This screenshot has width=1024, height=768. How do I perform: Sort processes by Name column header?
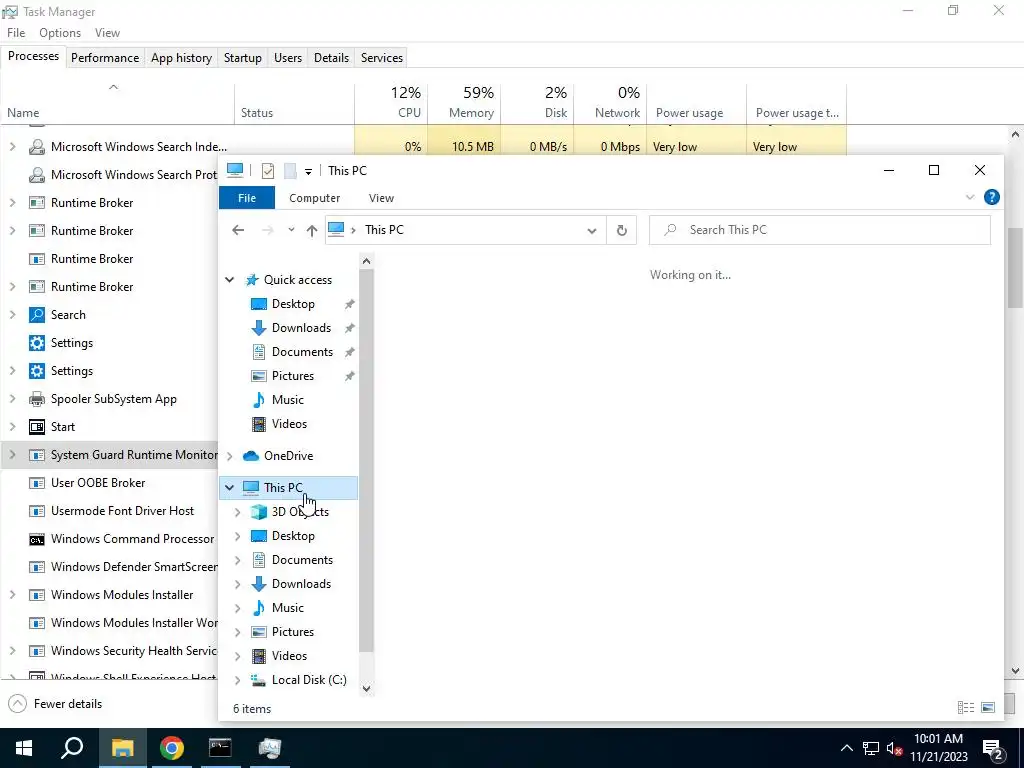coord(118,103)
